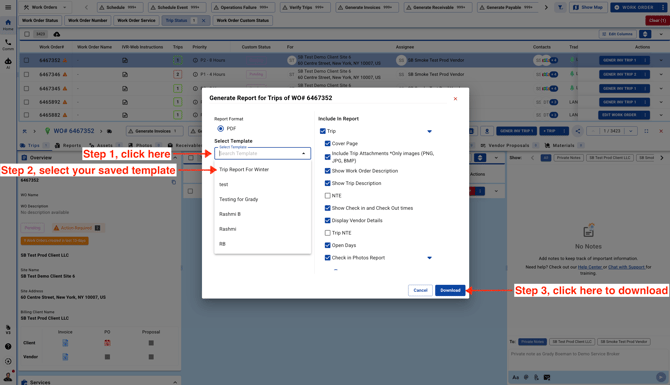Select the PDF report format radio button
This screenshot has height=385, width=670.
[220, 129]
